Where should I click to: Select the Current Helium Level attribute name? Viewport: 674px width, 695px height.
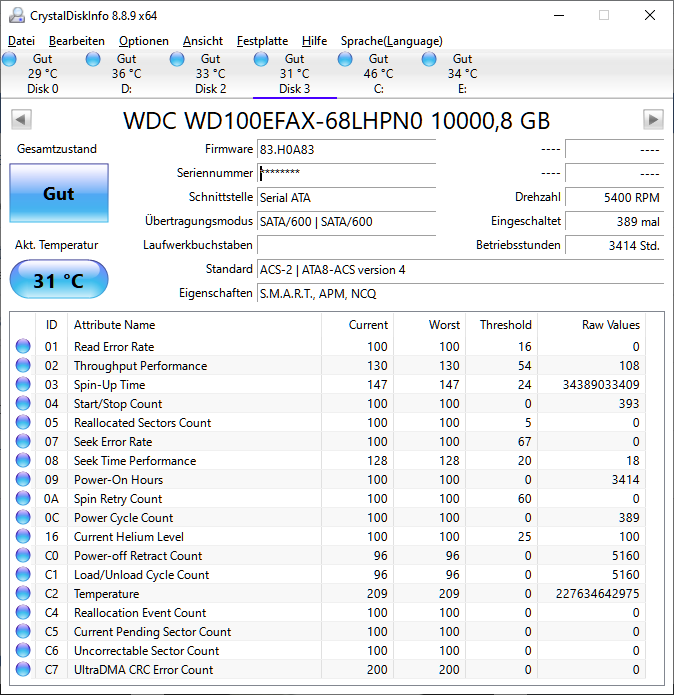tap(129, 536)
